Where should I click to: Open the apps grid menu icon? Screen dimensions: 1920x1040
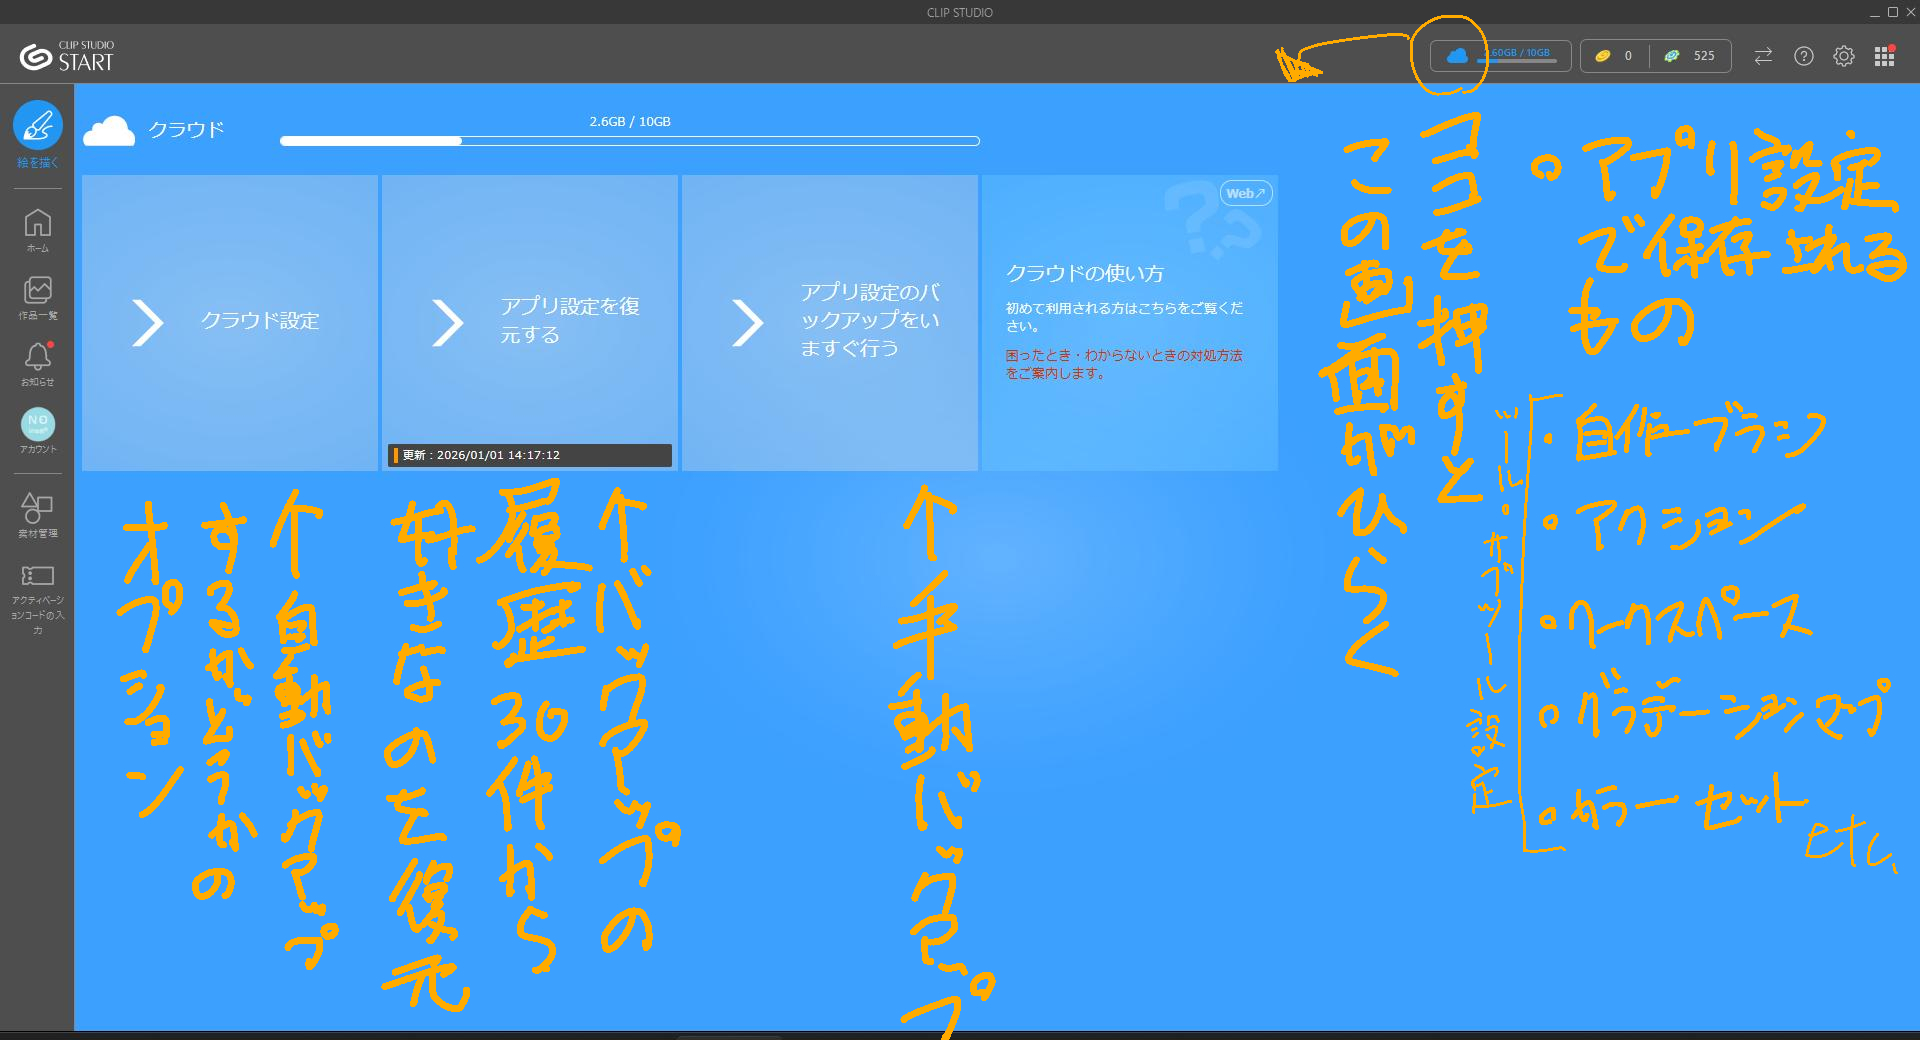(1885, 56)
